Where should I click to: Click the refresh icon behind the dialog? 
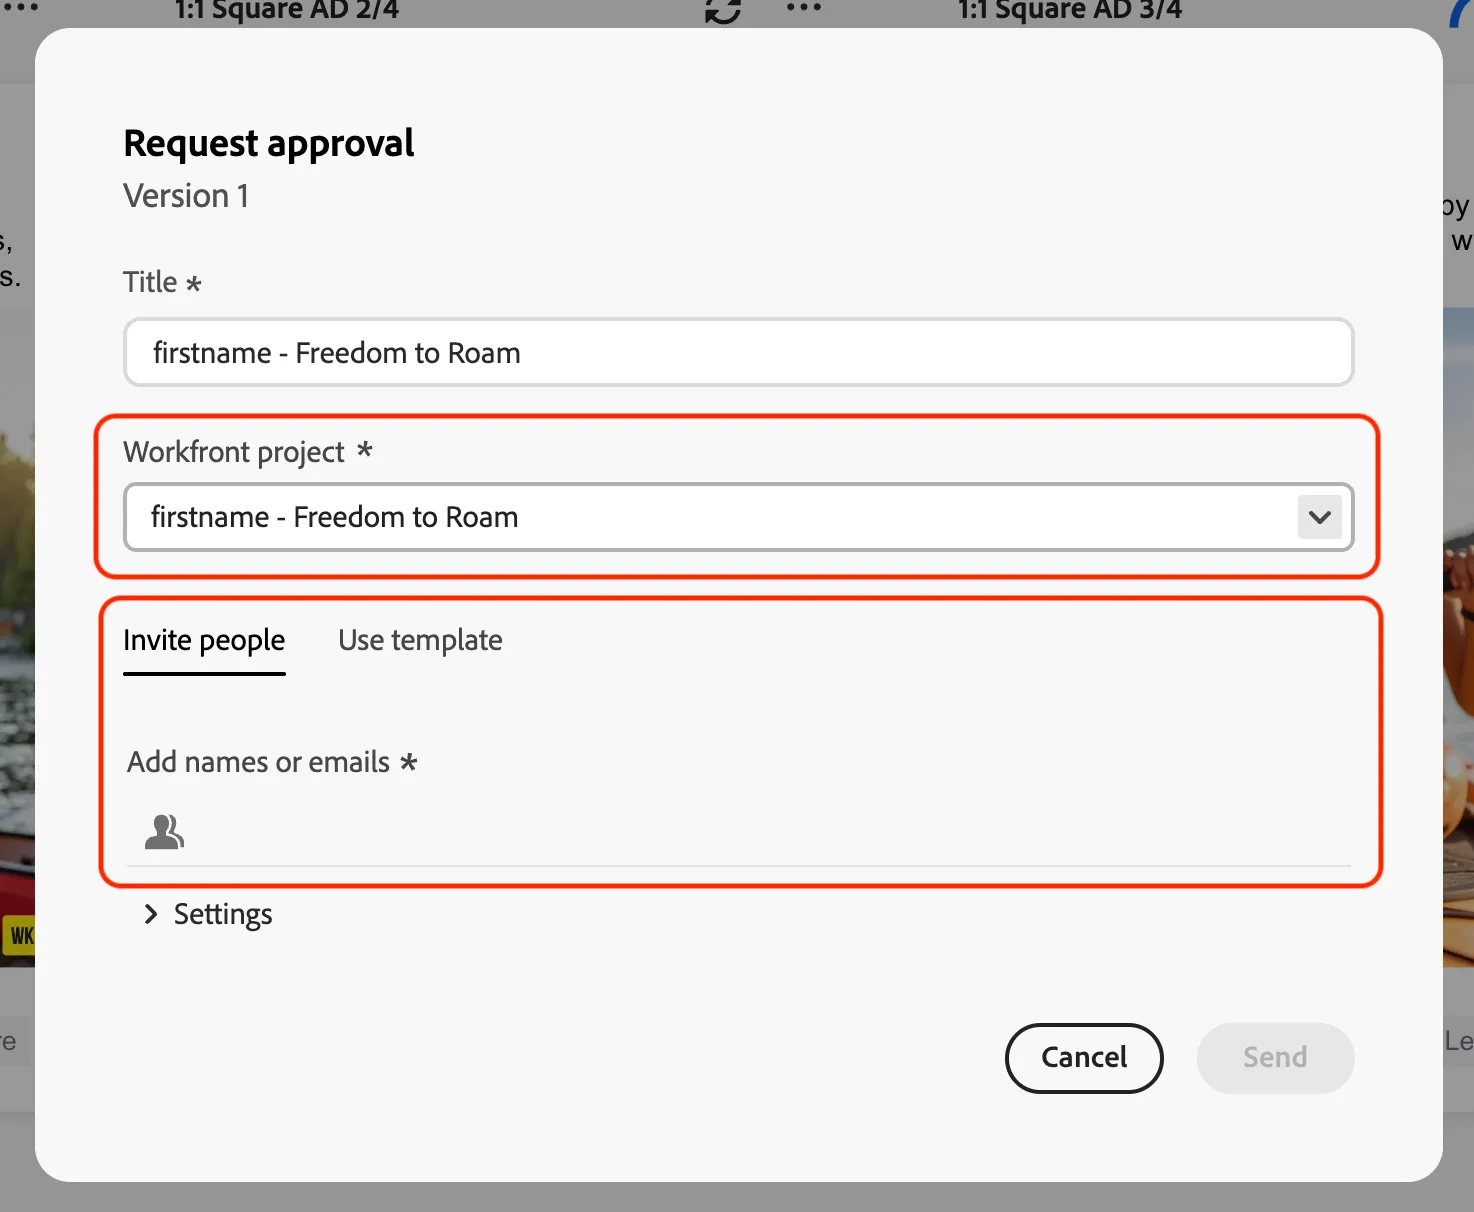click(722, 11)
